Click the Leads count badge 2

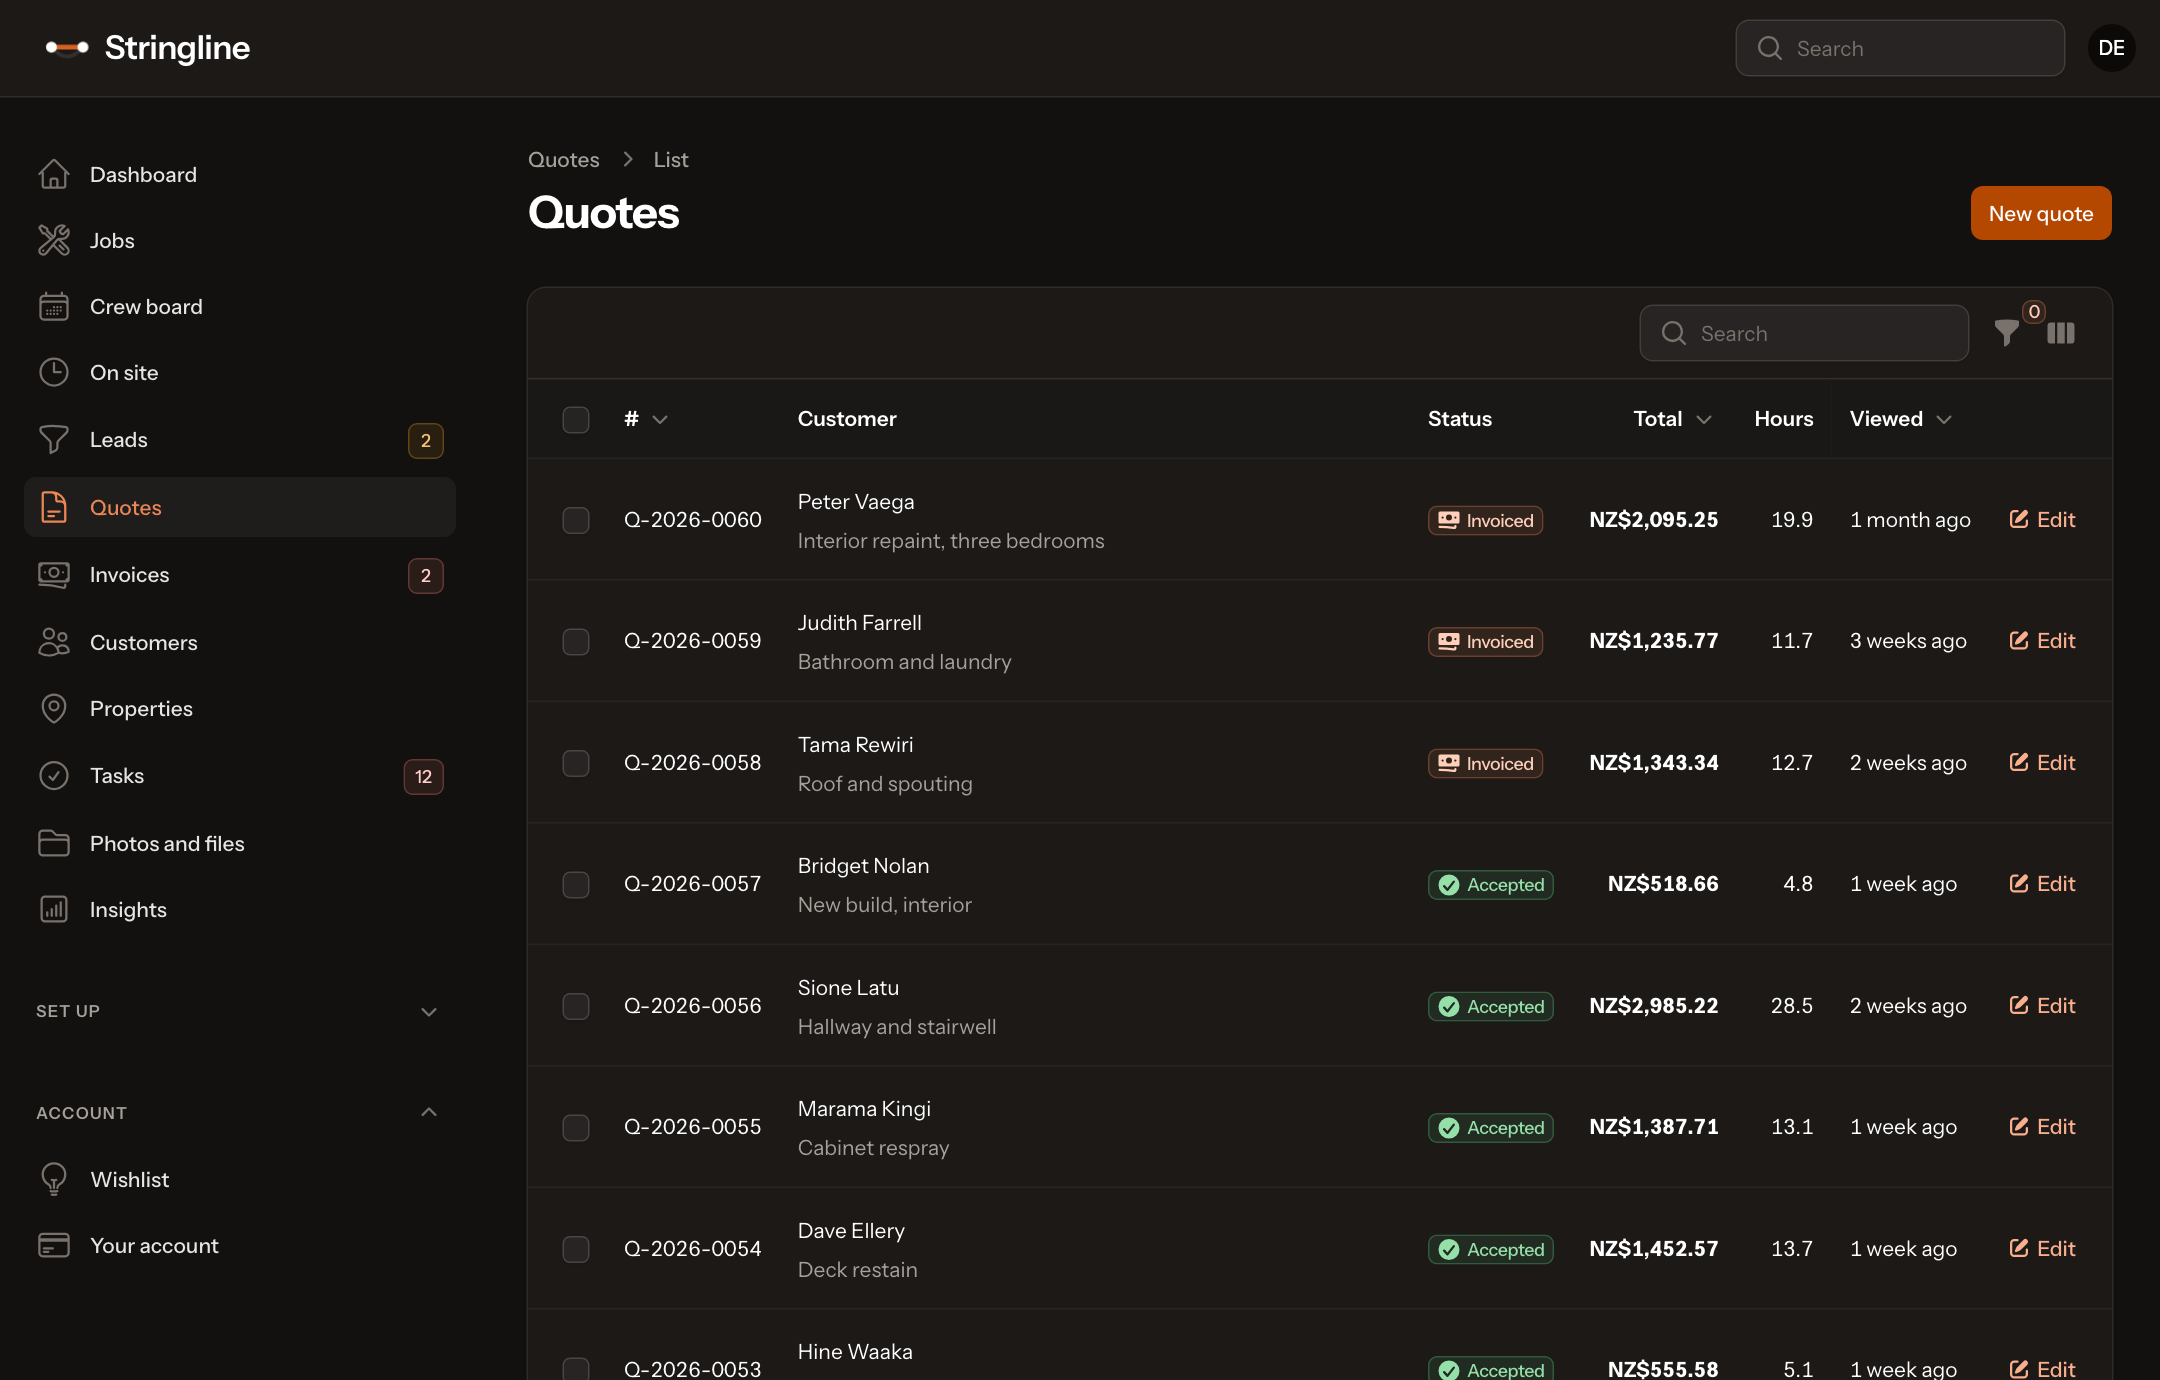click(x=426, y=440)
